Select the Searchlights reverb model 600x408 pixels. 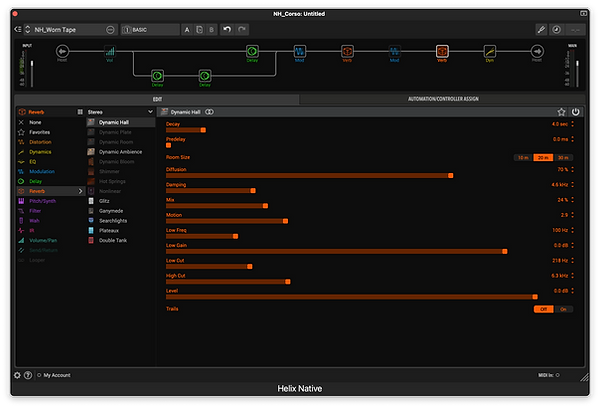pos(121,221)
